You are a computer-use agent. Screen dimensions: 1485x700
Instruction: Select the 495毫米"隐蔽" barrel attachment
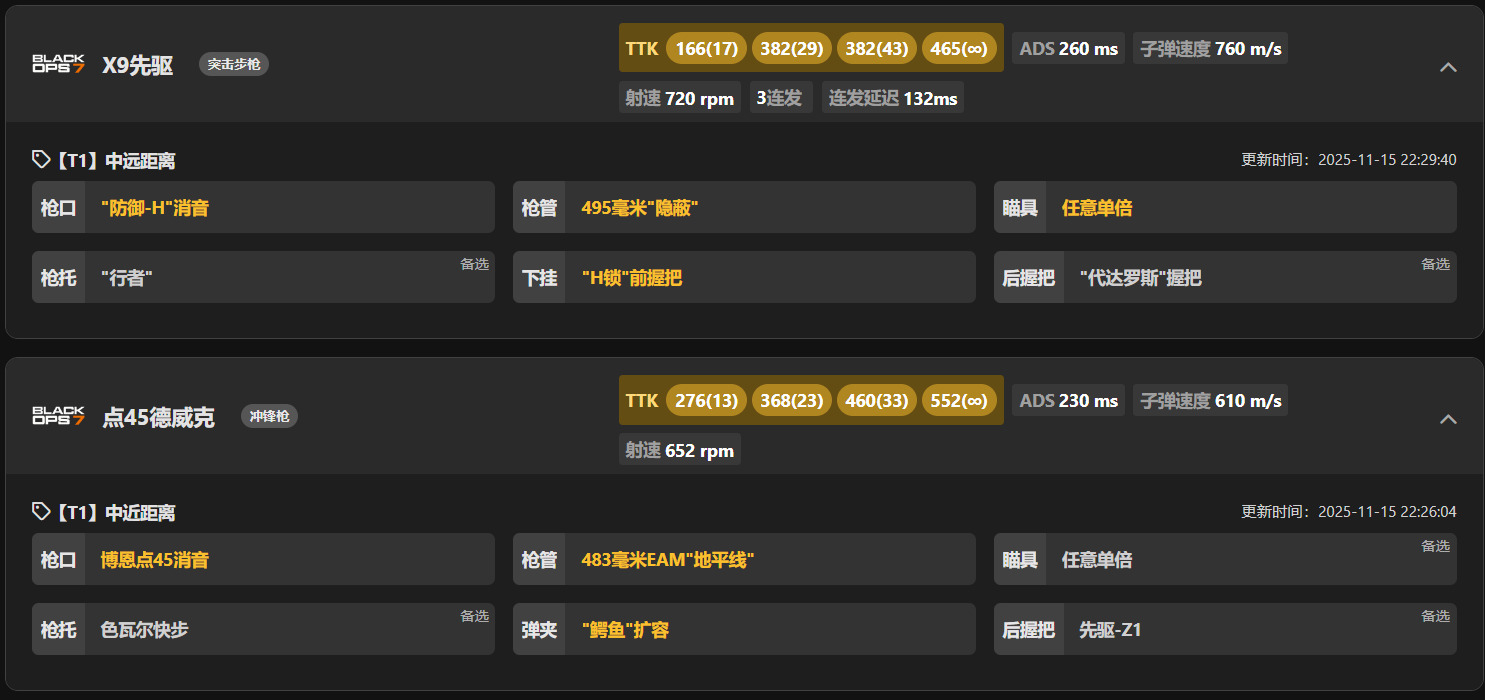click(639, 208)
